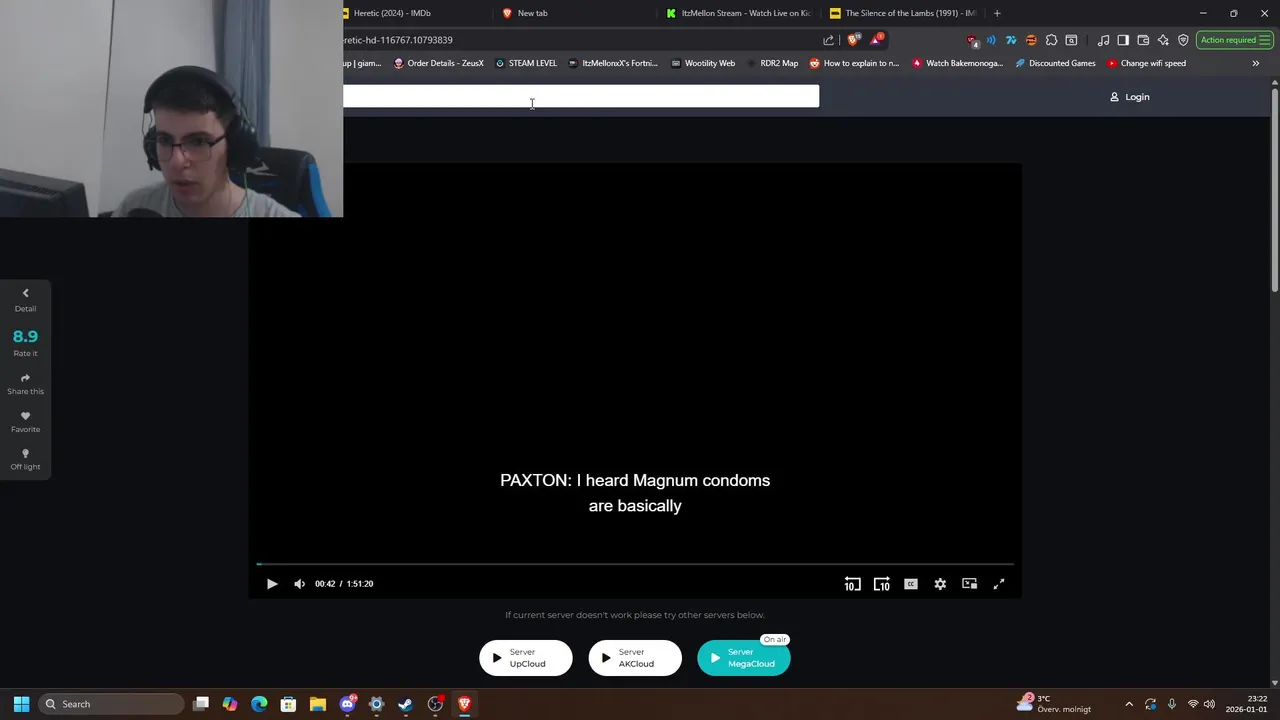Click the Login link
This screenshot has width=1280, height=720.
pyautogui.click(x=1130, y=97)
